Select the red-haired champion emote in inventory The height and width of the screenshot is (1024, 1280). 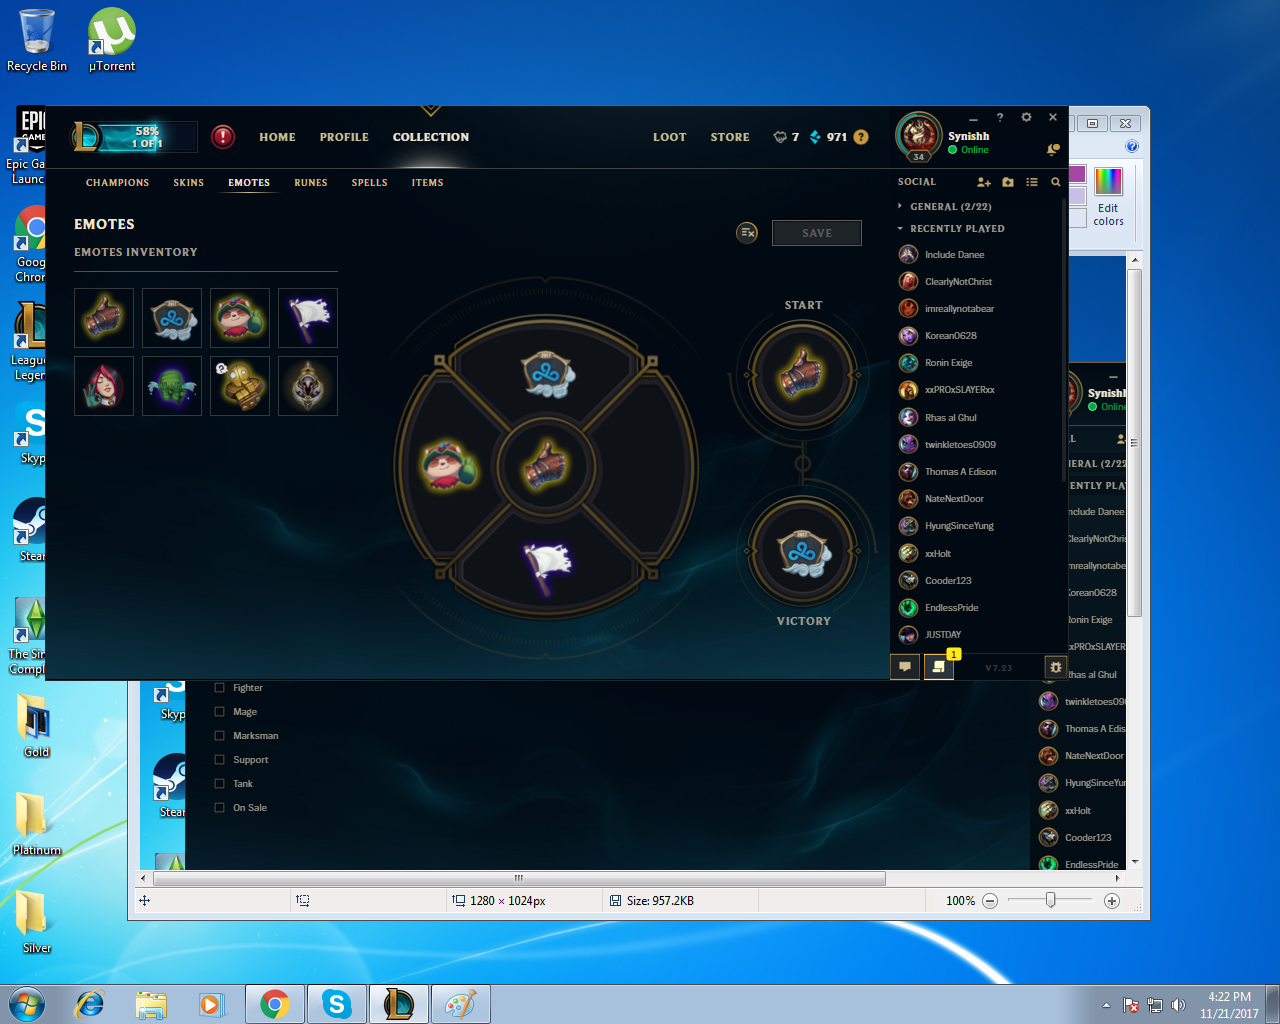(104, 386)
